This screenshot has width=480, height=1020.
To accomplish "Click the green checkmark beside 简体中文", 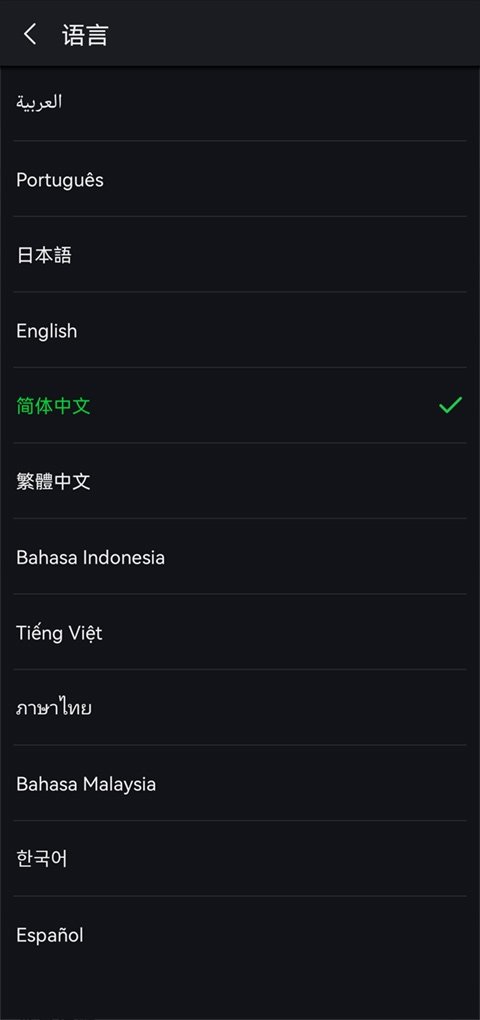I will pos(450,405).
